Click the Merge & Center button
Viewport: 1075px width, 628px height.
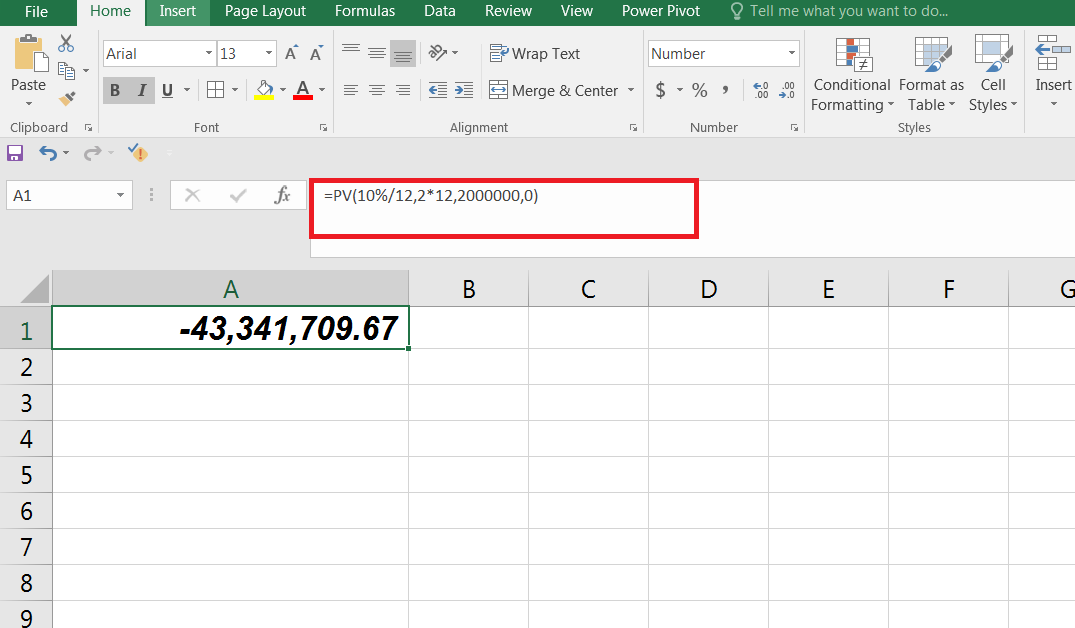pos(555,90)
